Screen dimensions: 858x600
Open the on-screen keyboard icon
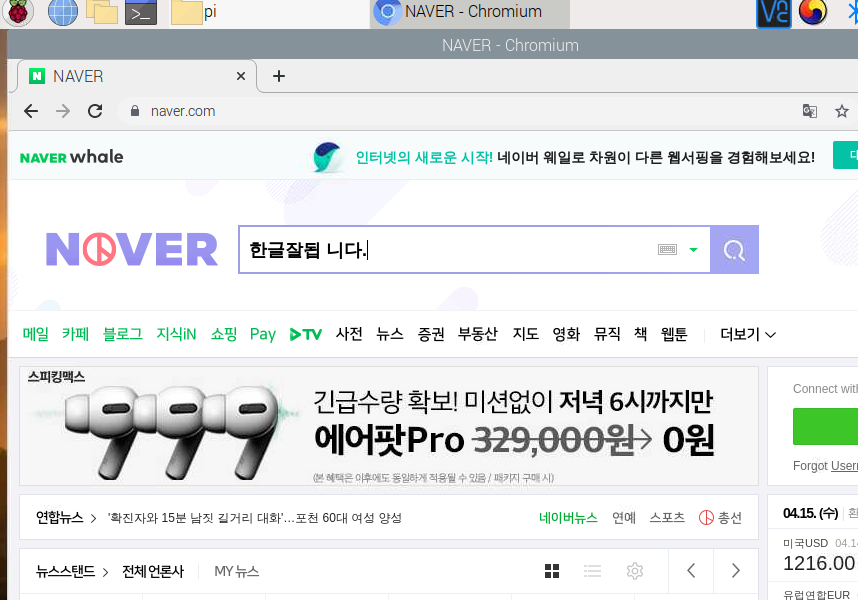[x=667, y=249]
